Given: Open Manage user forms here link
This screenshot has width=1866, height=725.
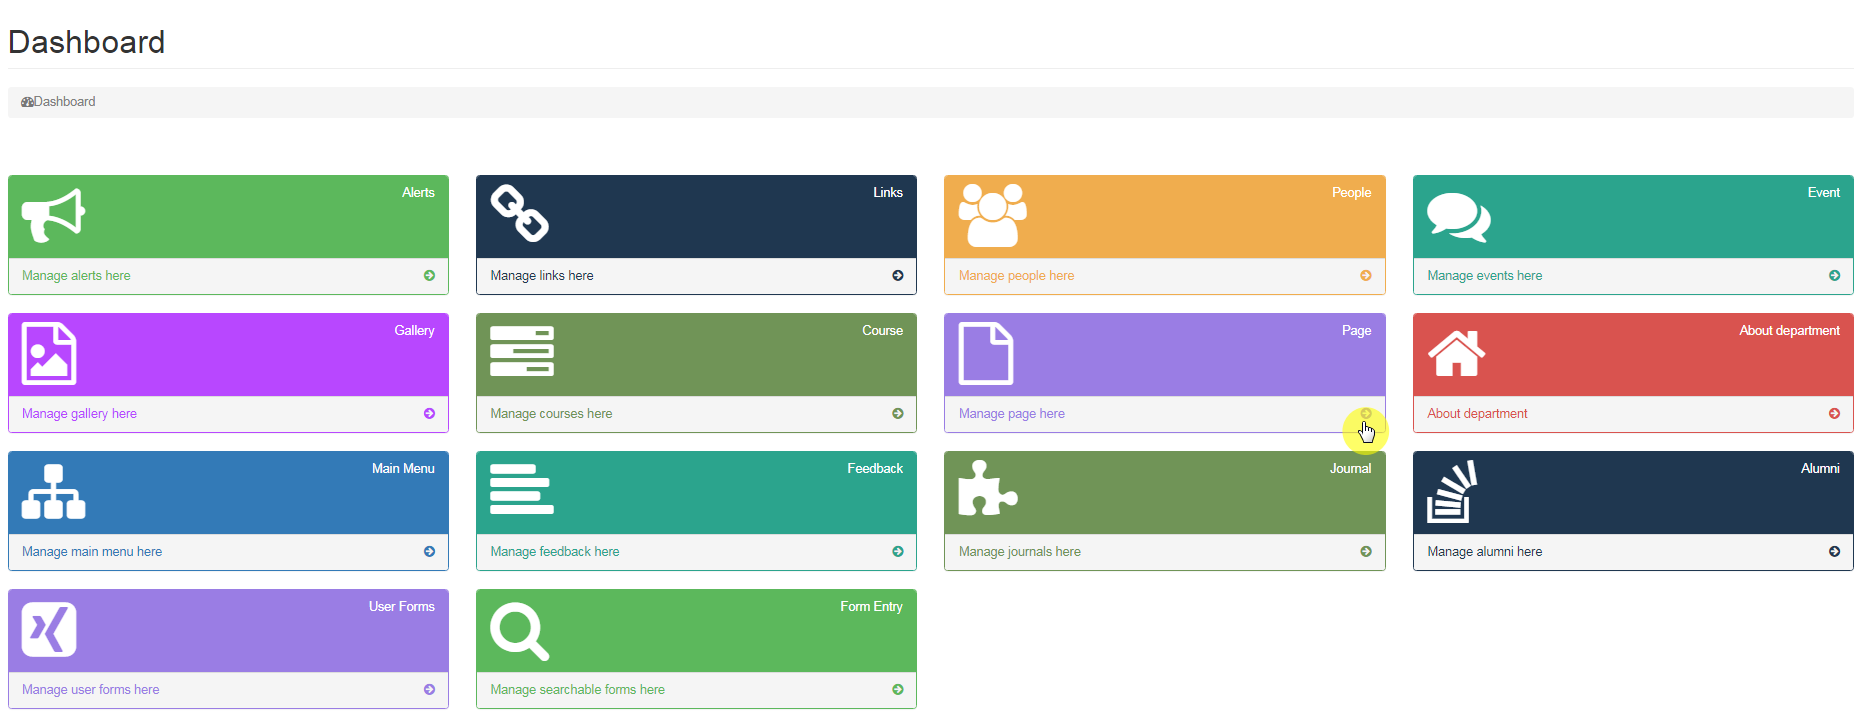Looking at the screenshot, I should (90, 690).
